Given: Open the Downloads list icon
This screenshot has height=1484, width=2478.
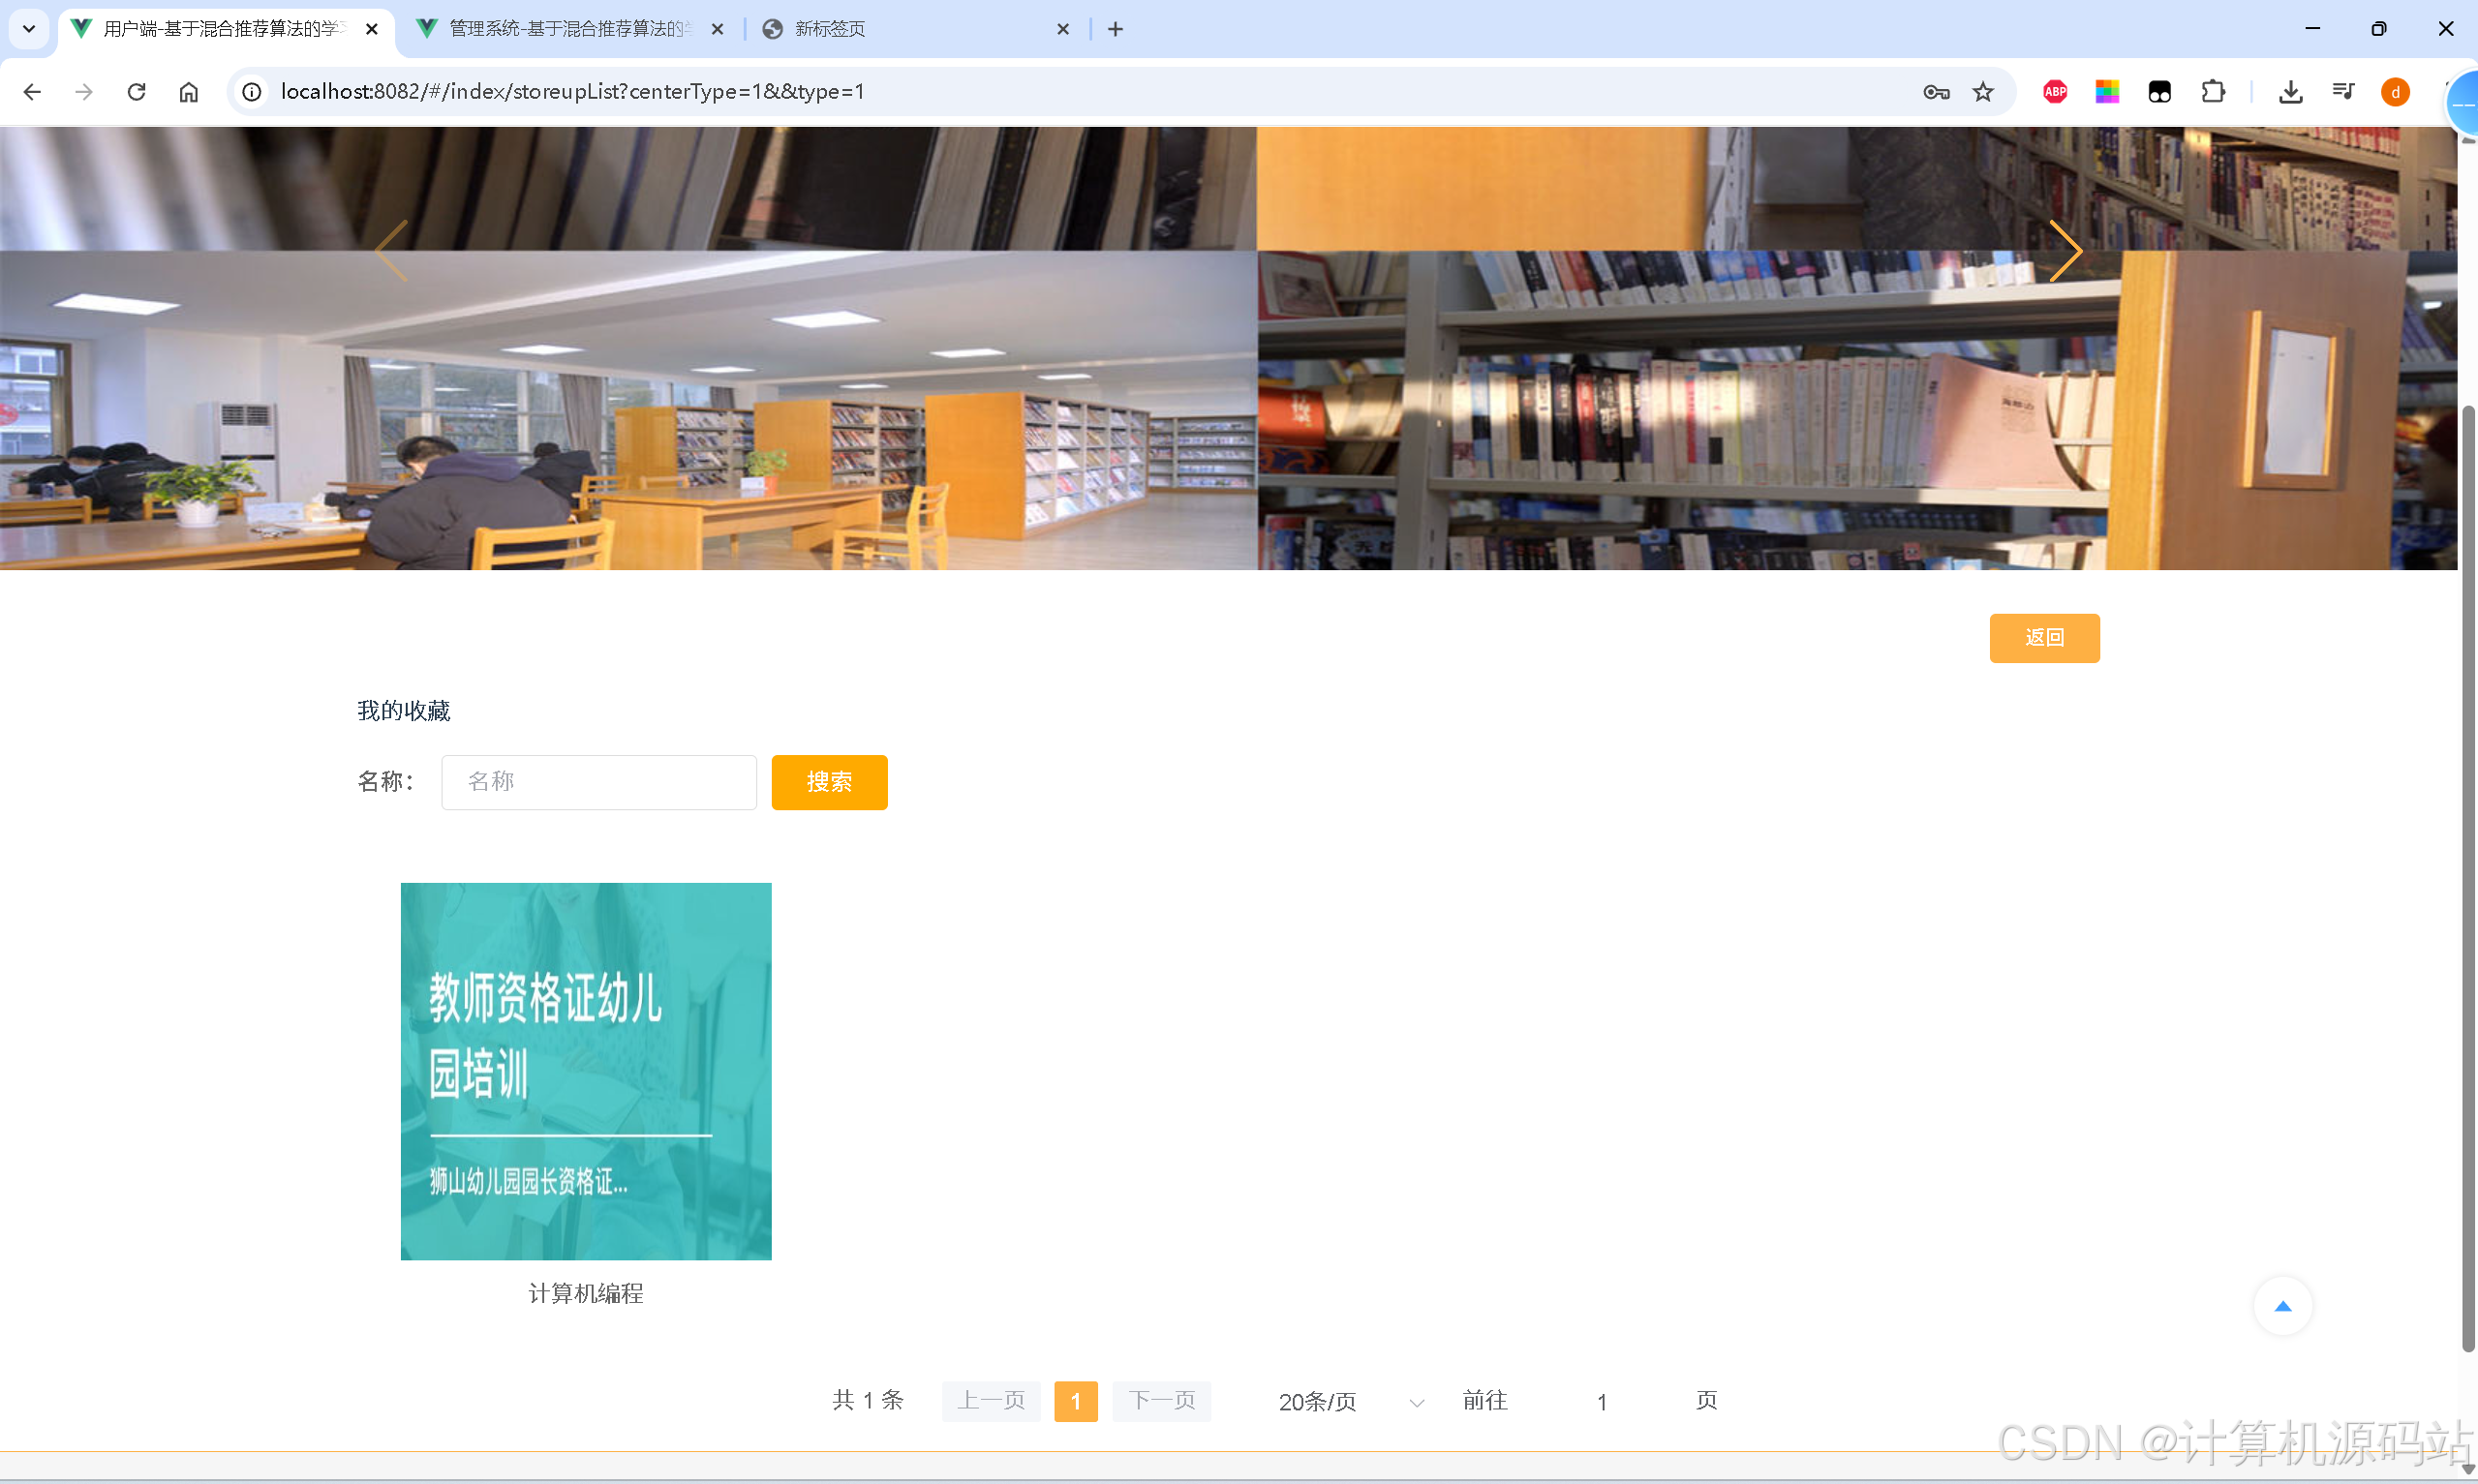Looking at the screenshot, I should click(2291, 91).
